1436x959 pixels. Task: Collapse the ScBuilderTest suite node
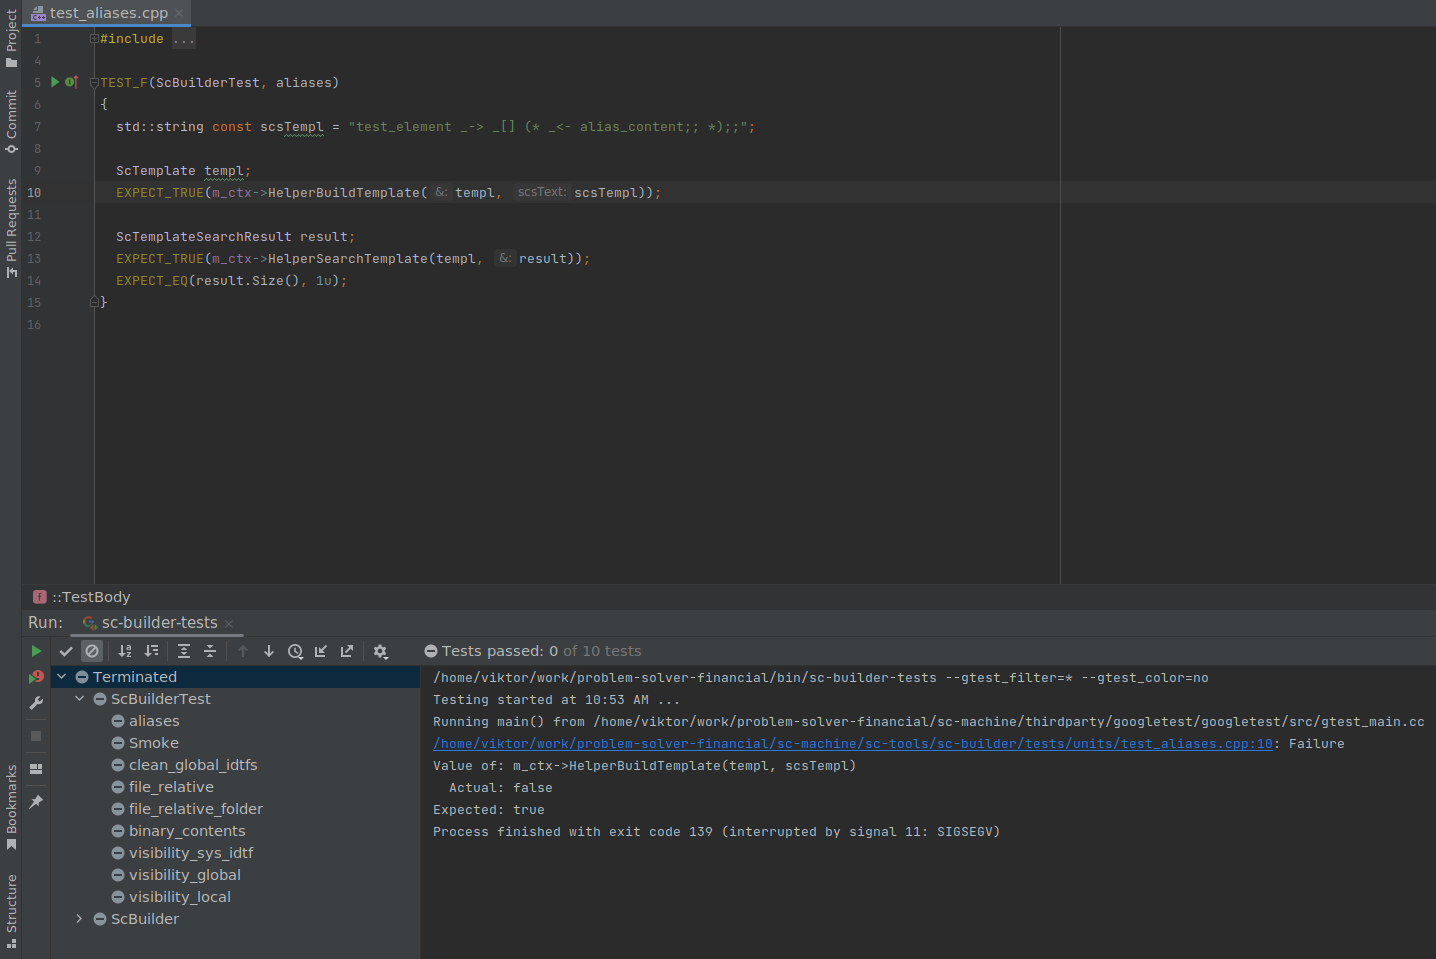(x=80, y=699)
